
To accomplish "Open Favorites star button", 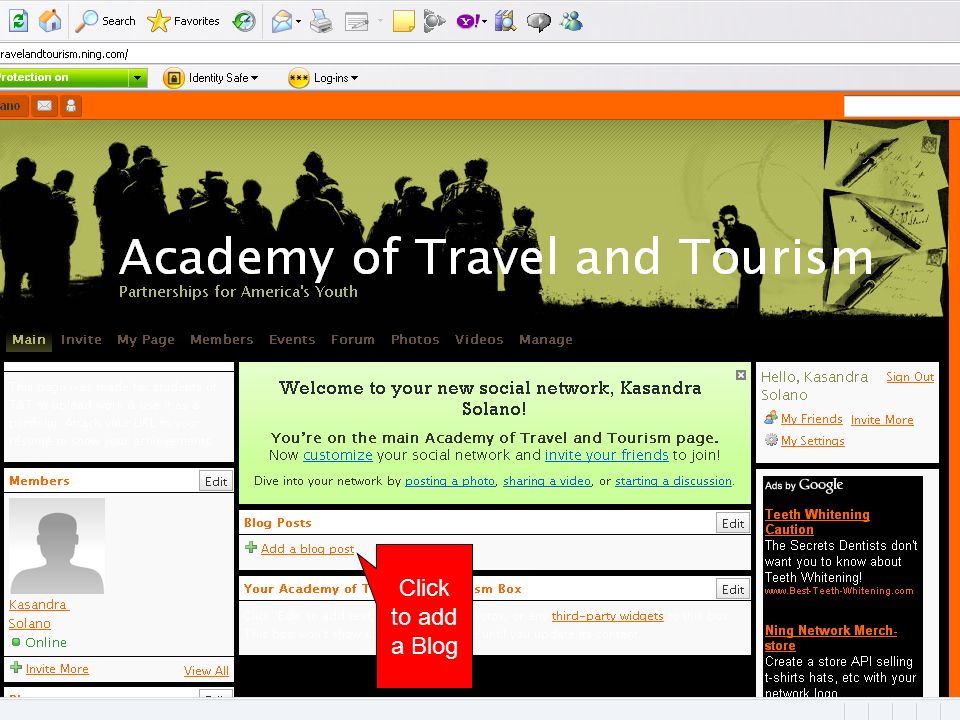I will coord(184,21).
